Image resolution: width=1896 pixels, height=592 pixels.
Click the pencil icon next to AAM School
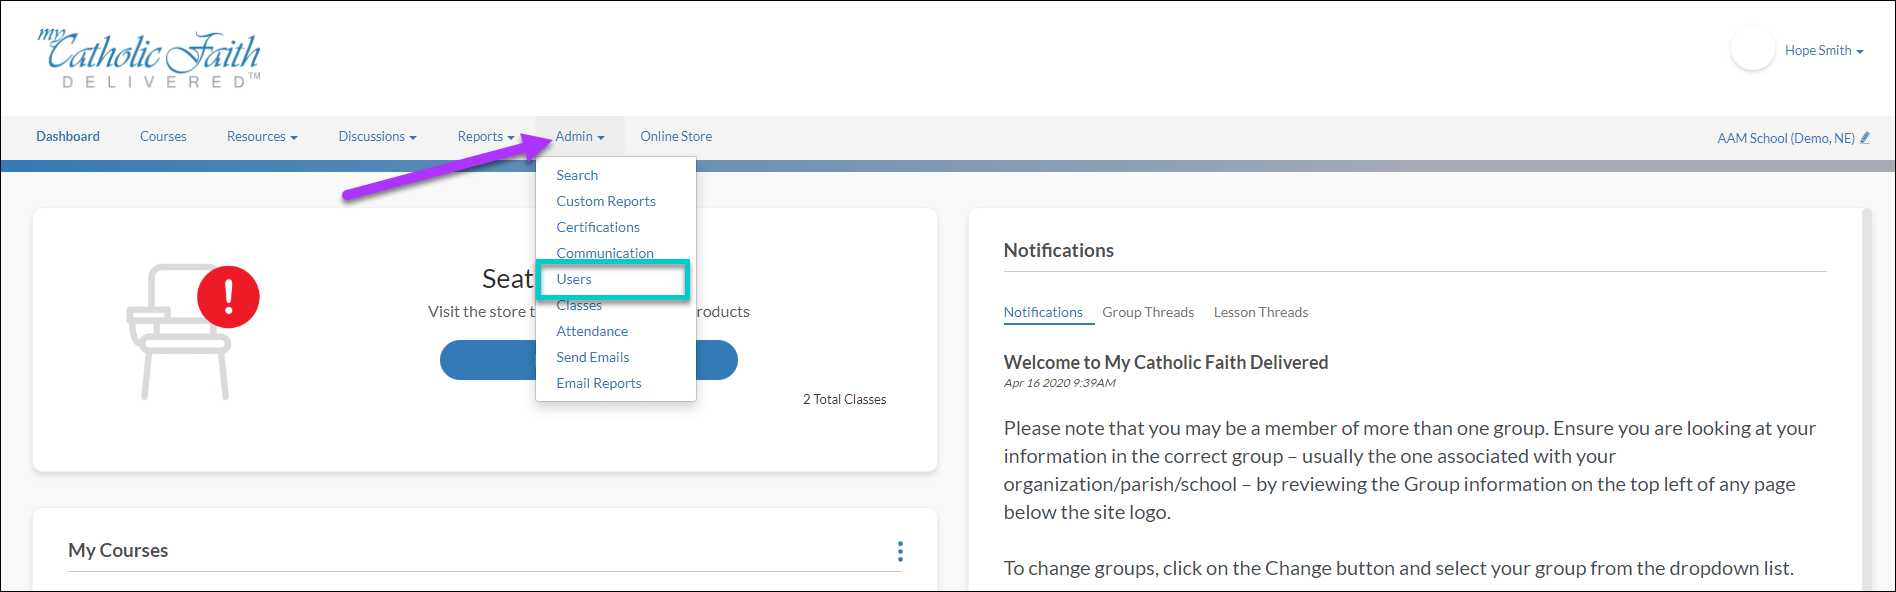click(1865, 138)
